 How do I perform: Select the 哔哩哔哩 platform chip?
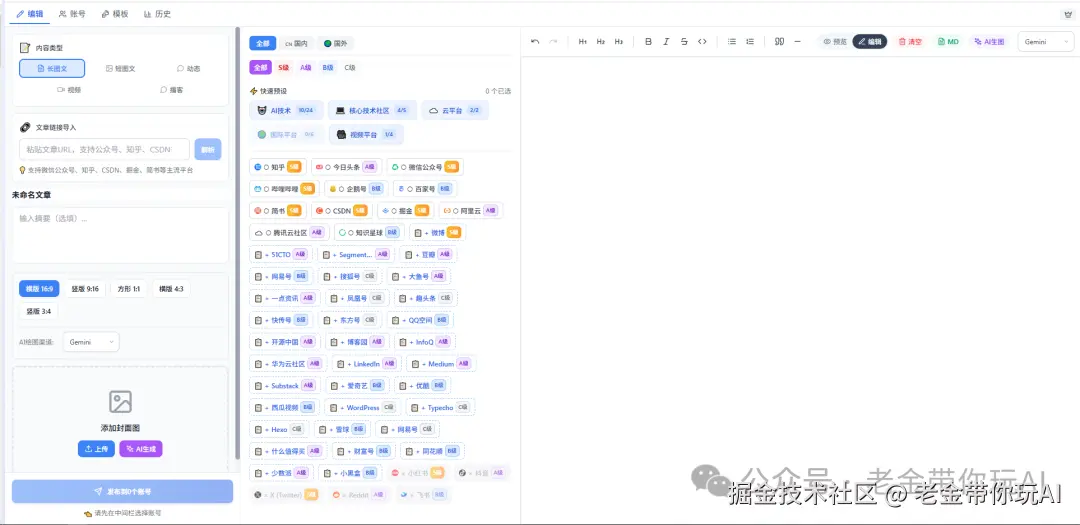click(284, 189)
